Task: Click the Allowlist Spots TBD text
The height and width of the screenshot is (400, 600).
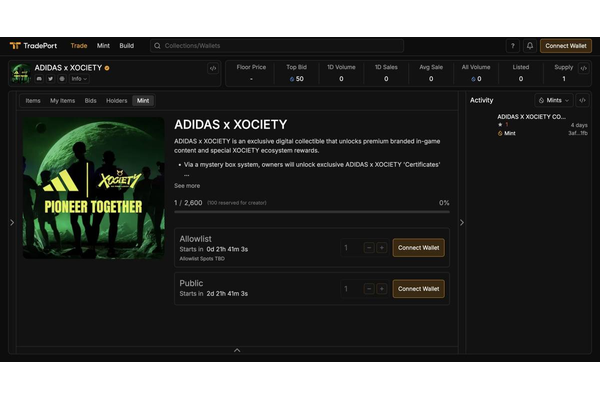Action: tap(202, 259)
